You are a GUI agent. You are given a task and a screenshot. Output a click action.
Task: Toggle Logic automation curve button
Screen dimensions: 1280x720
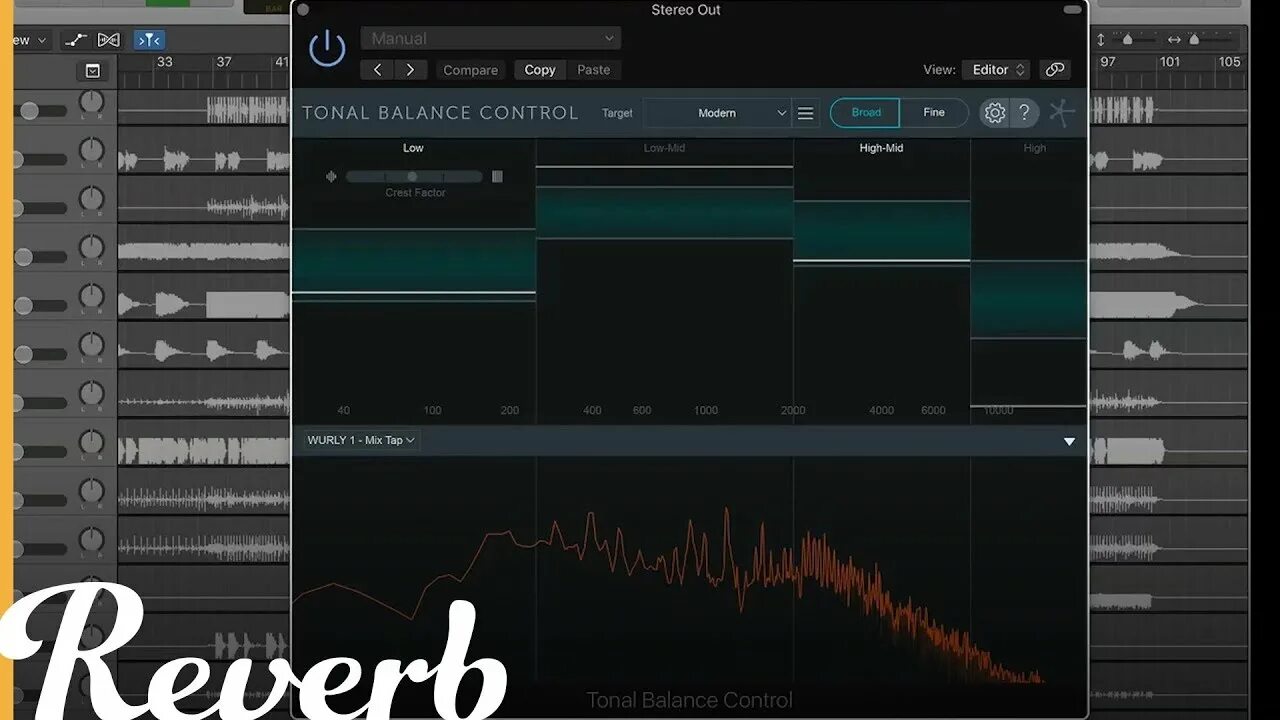coord(75,40)
